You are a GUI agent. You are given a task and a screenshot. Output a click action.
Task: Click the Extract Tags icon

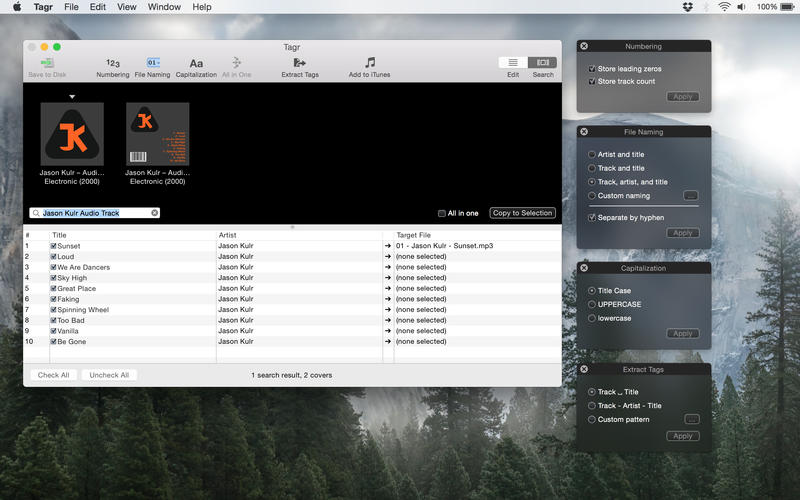[299, 63]
